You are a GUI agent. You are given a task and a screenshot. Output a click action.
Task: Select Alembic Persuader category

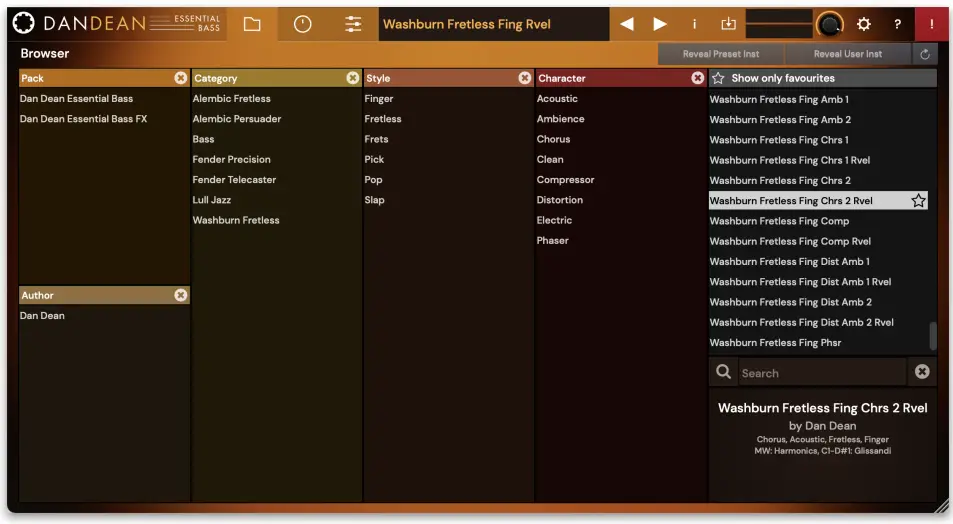tap(236, 119)
